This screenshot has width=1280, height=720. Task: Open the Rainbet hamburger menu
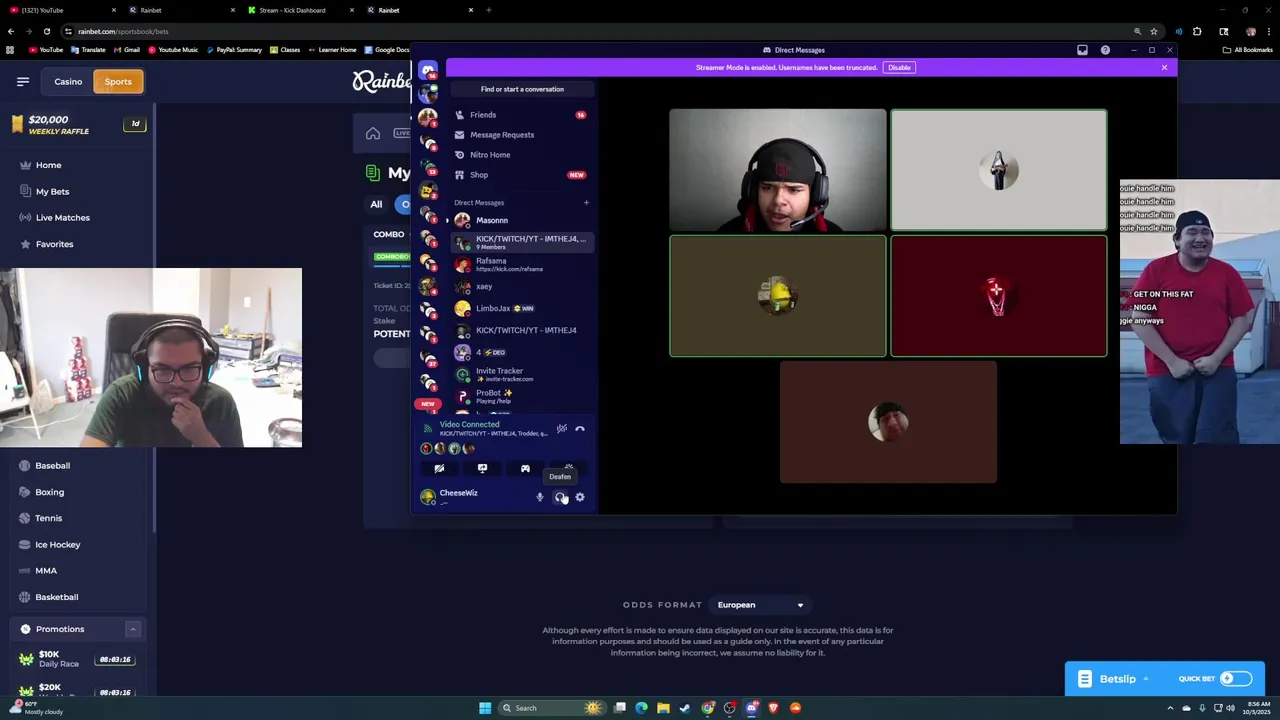[x=23, y=81]
